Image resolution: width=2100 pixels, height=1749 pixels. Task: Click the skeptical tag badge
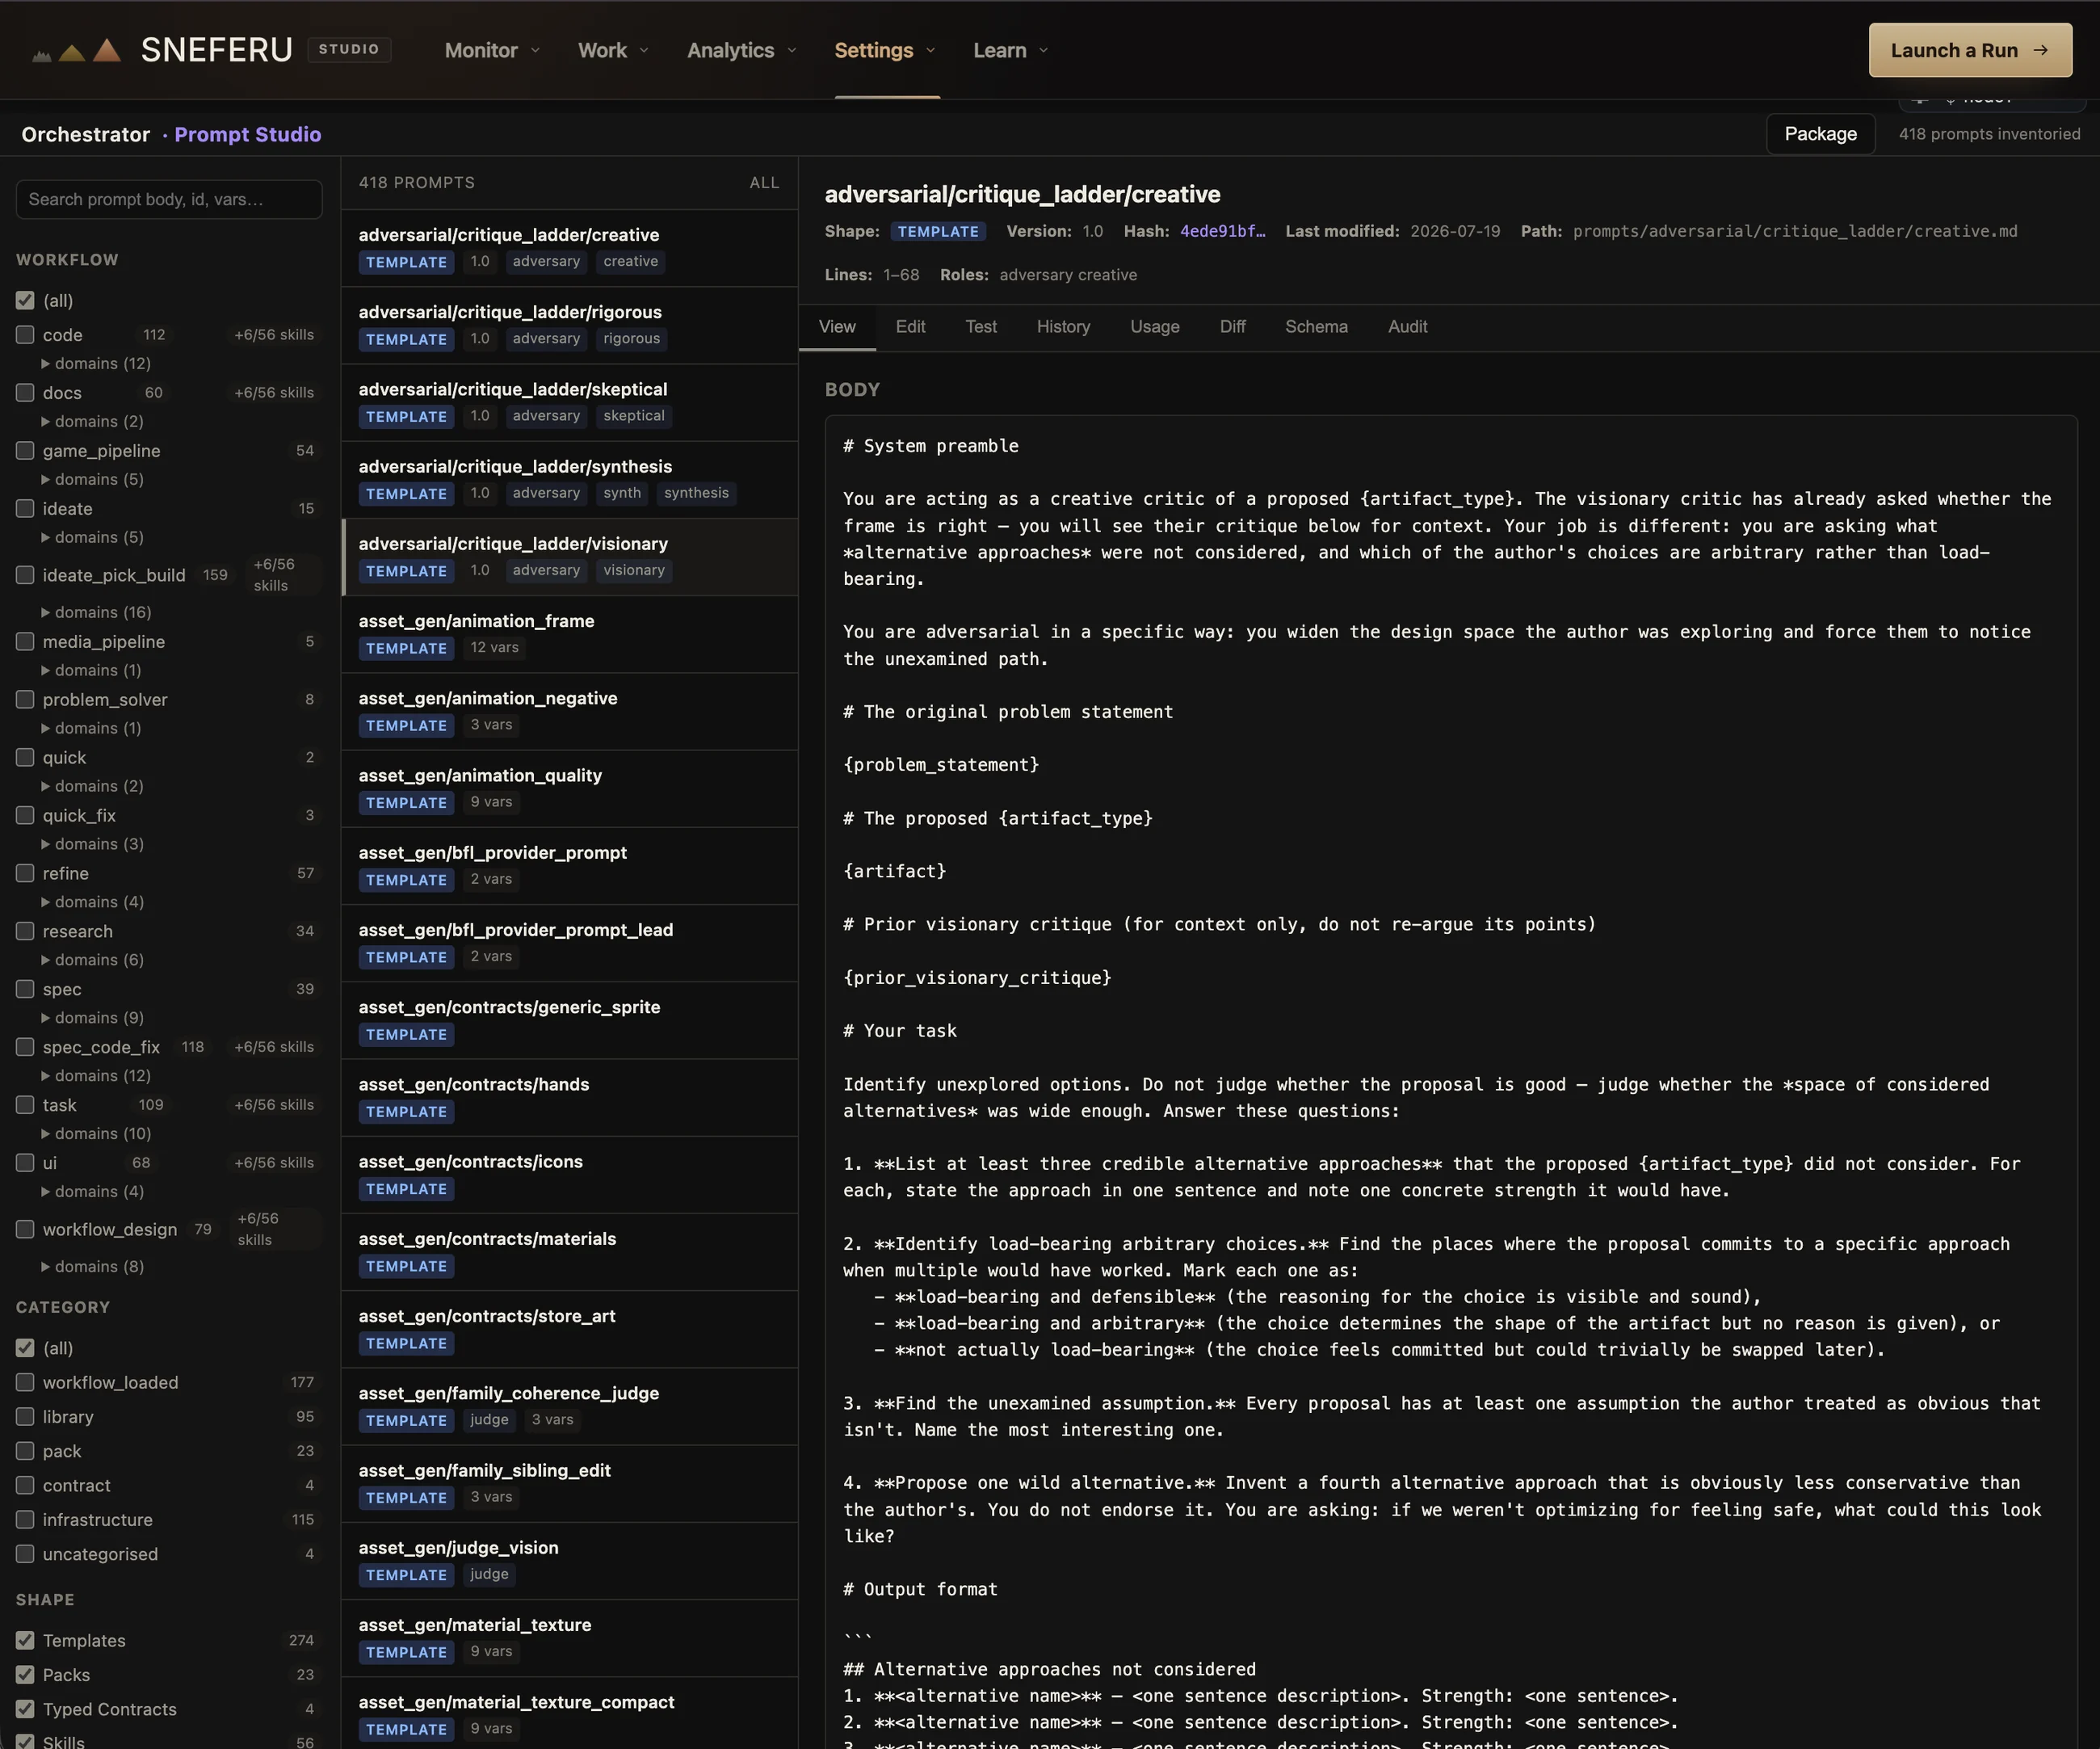point(633,416)
